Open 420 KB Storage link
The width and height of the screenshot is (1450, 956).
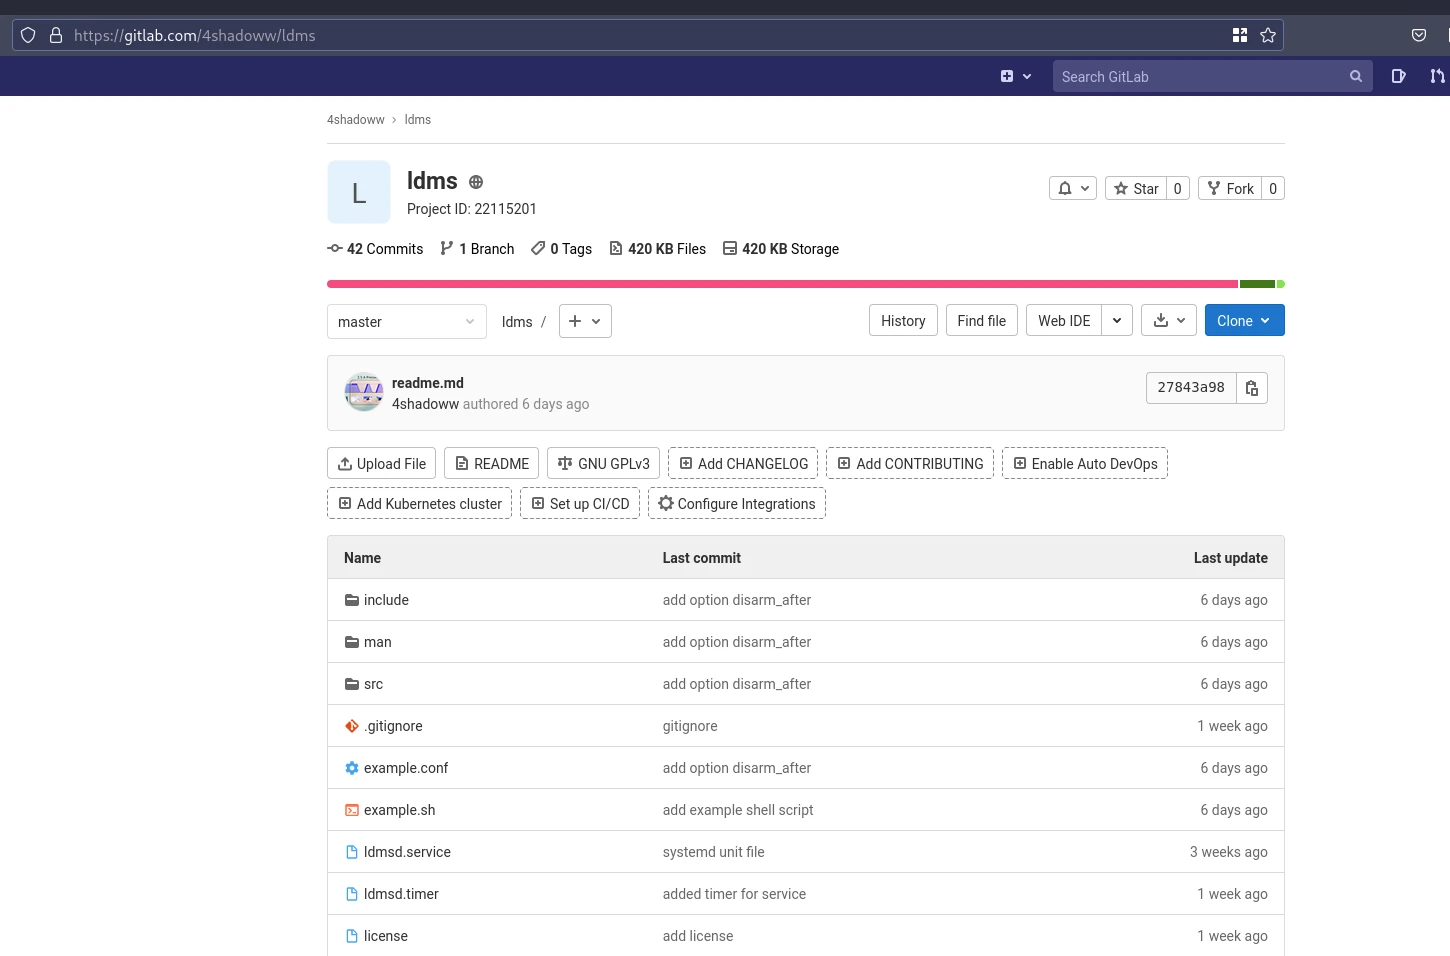[781, 249]
